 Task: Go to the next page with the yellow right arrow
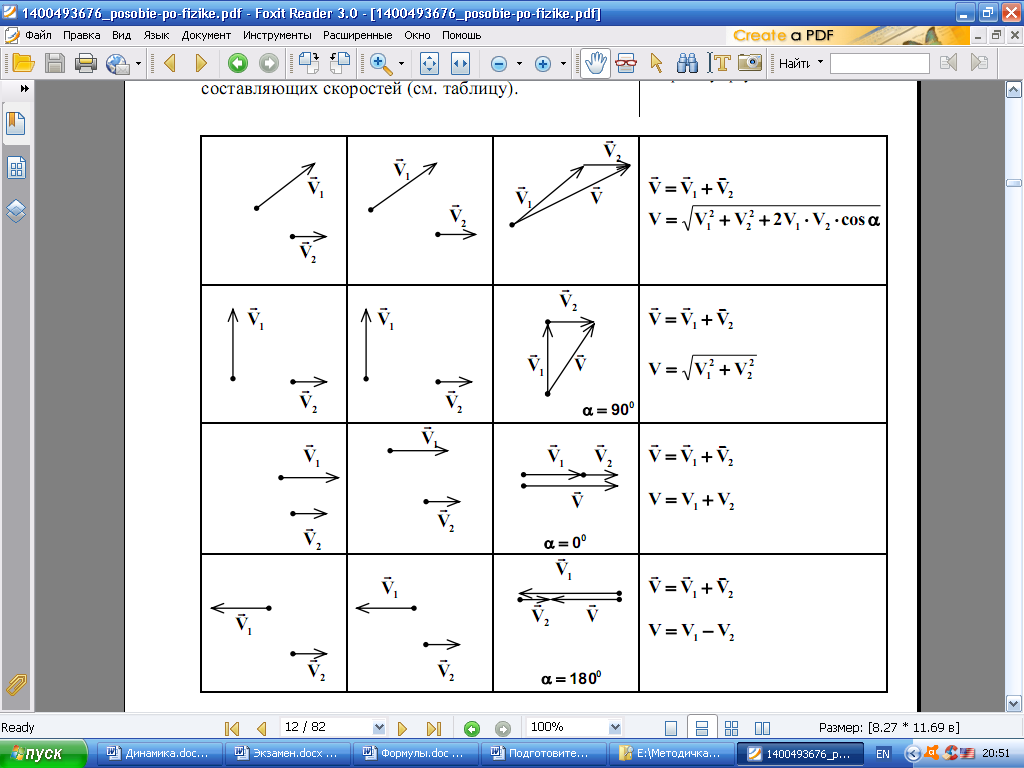coord(201,63)
